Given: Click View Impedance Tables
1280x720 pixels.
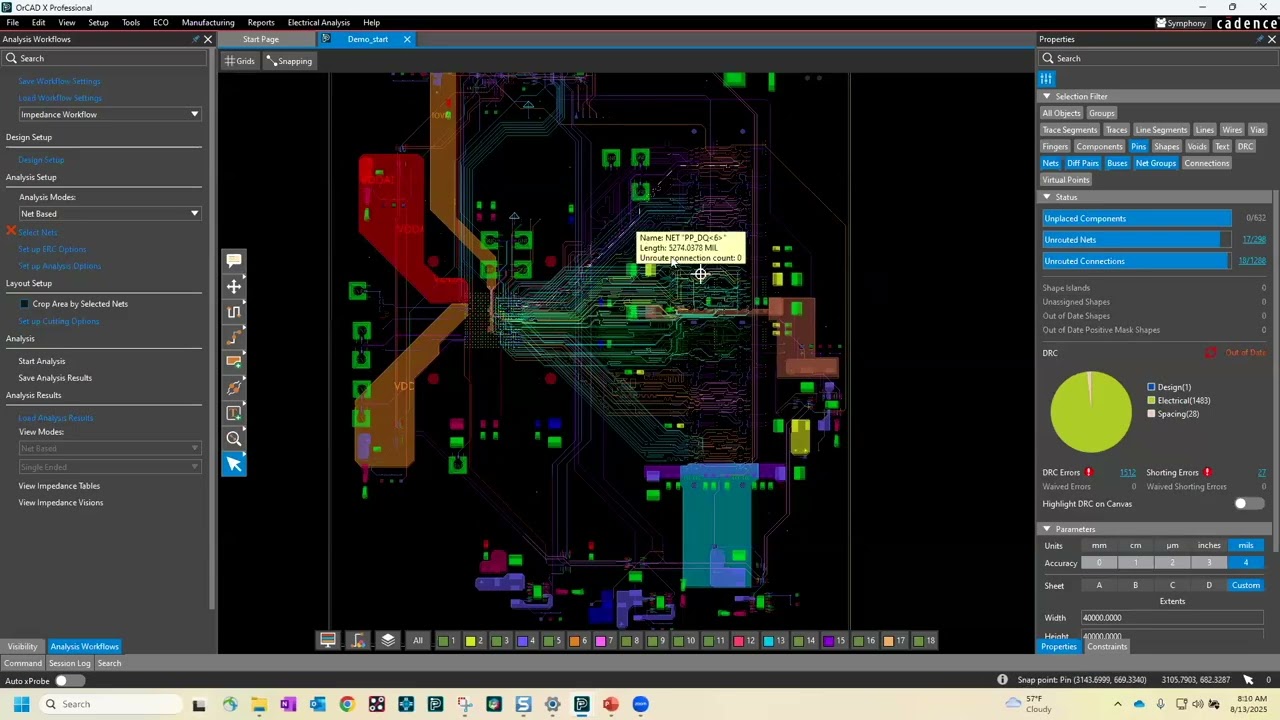Looking at the screenshot, I should [x=59, y=486].
